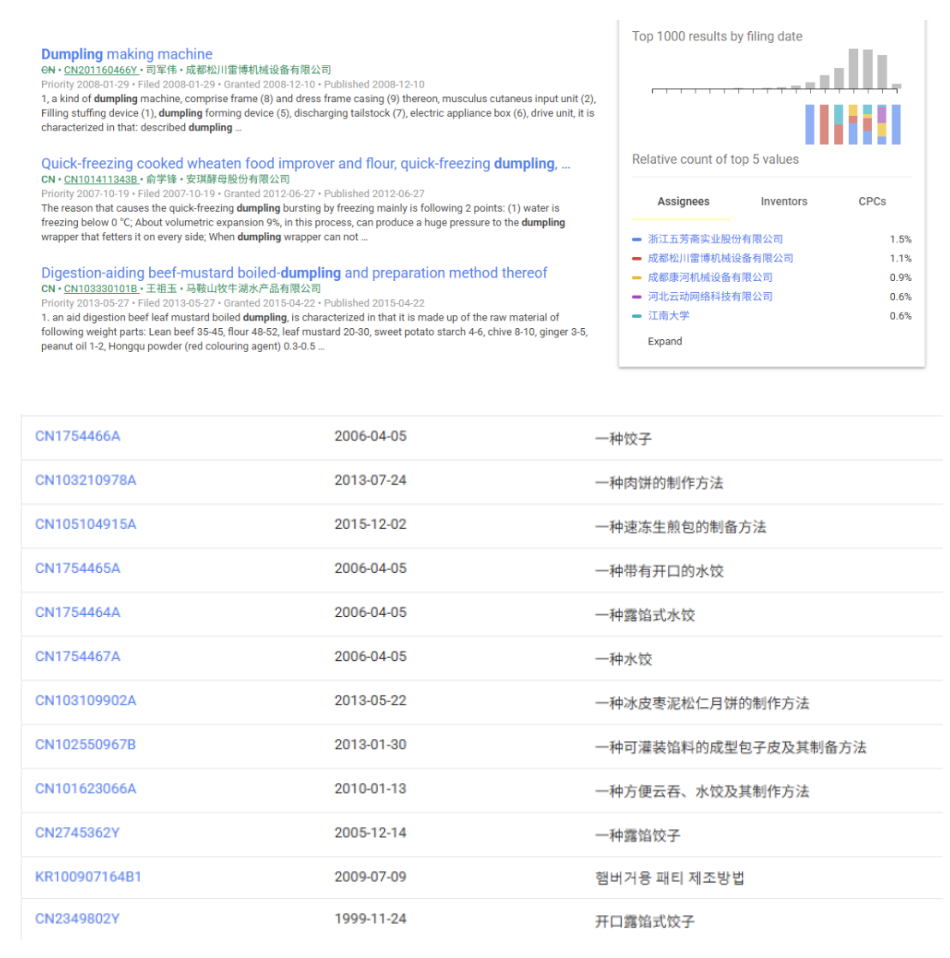Switch to the Inventors tab

point(783,201)
